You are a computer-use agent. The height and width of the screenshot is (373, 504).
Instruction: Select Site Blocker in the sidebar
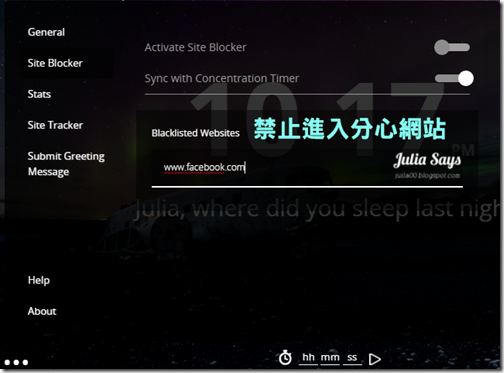pos(55,63)
